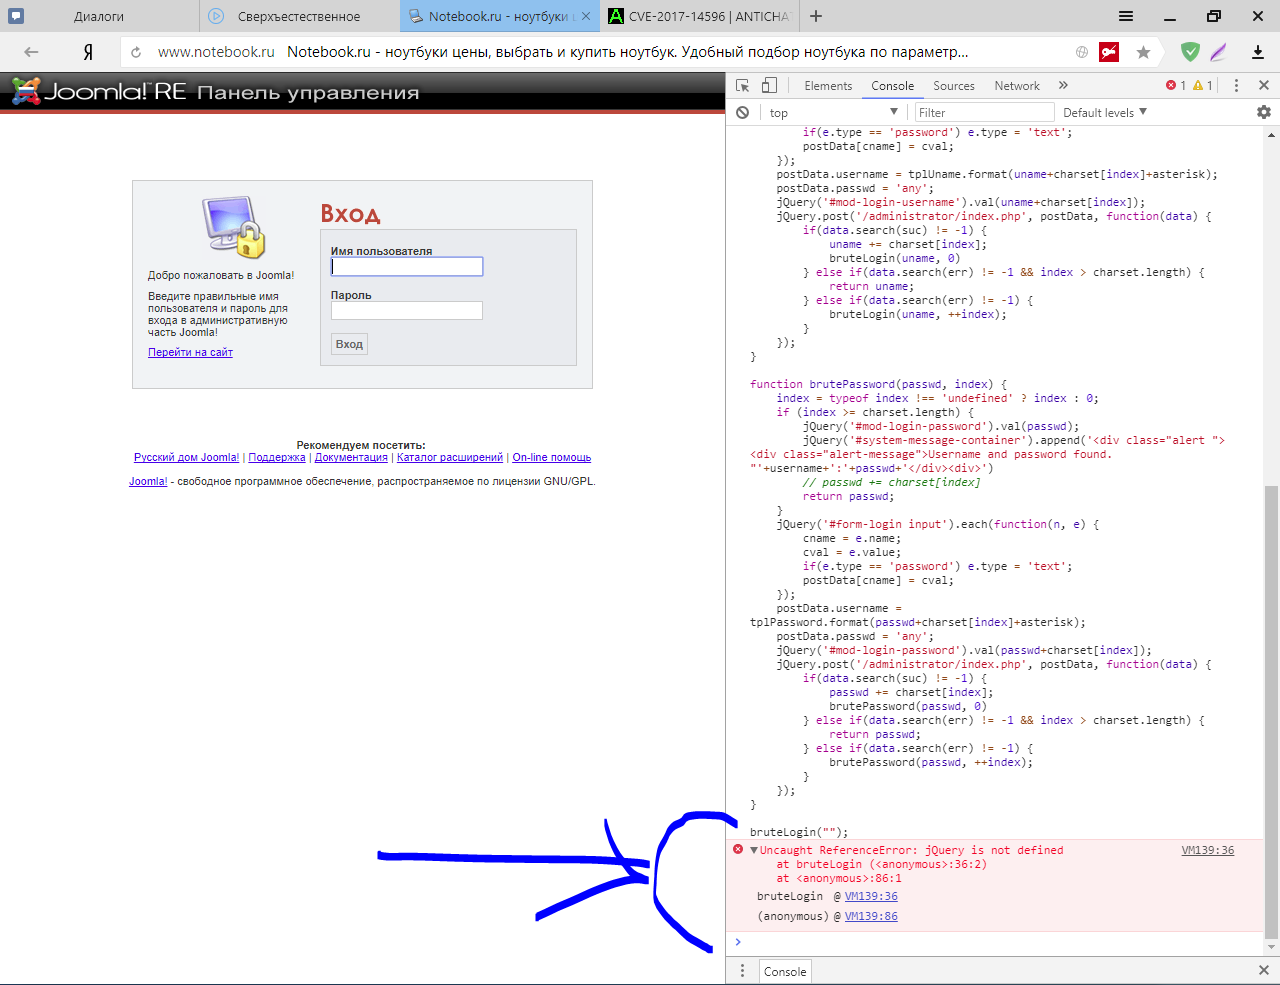Toggle the device toolbar in DevTools
This screenshot has width=1280, height=985.
[769, 86]
